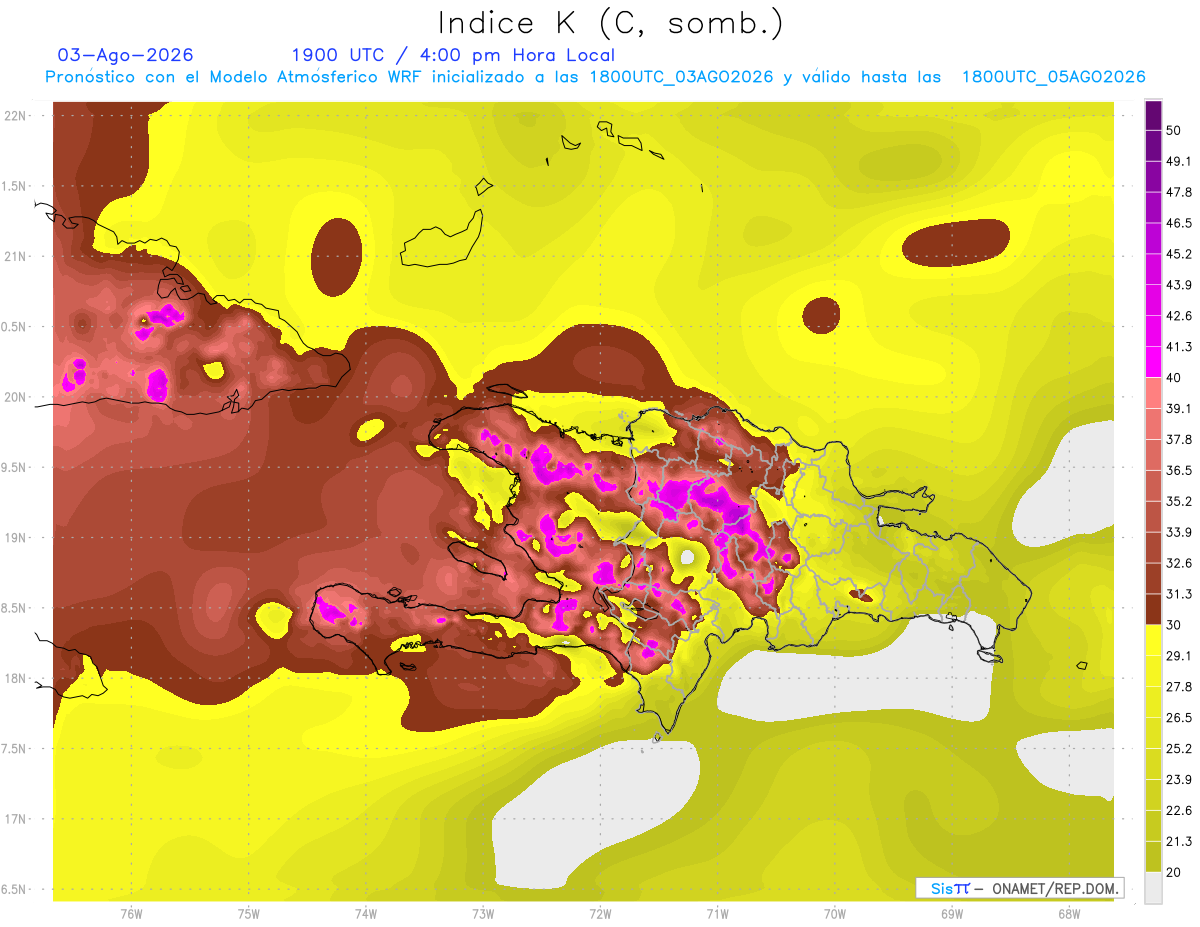Screen dimensions: 1200x927
Task: Select the colorbar value "40"
Action: point(1174,378)
